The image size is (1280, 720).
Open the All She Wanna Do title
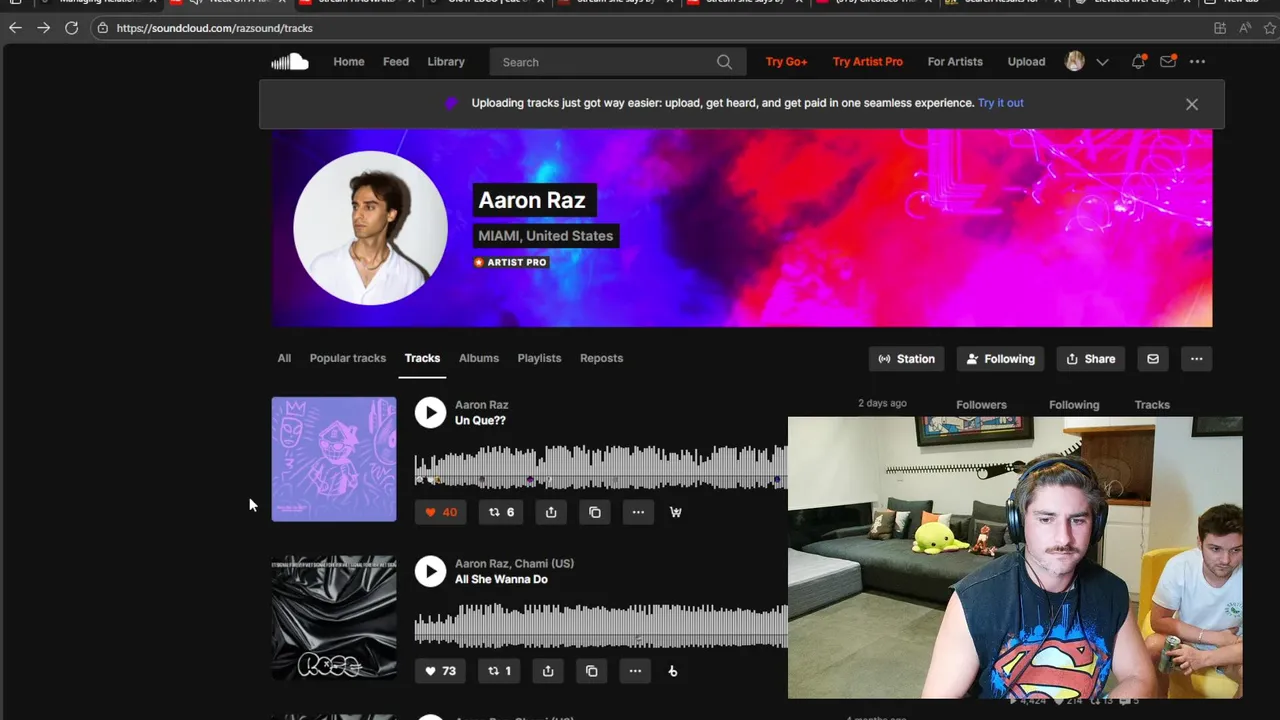click(x=501, y=579)
